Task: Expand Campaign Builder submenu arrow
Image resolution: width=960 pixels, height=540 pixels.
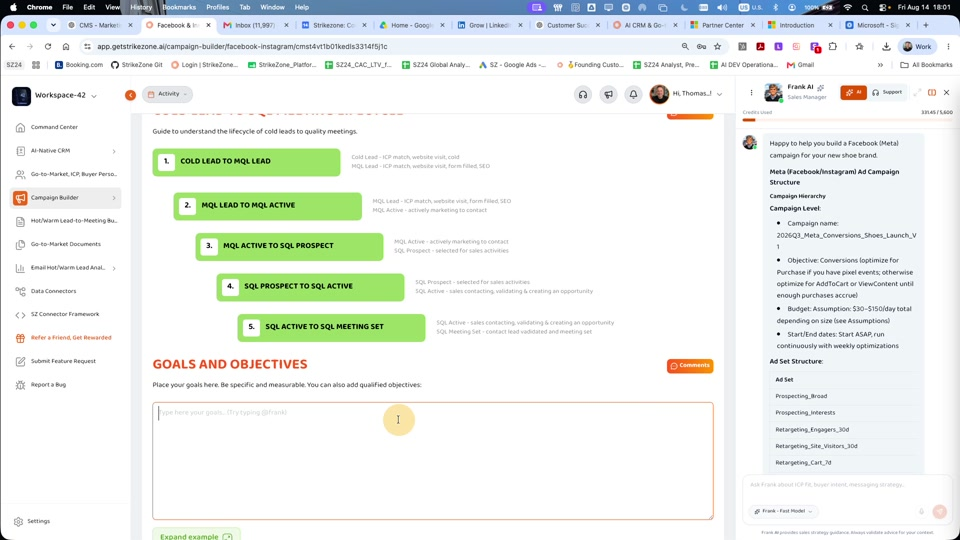Action: 114,198
